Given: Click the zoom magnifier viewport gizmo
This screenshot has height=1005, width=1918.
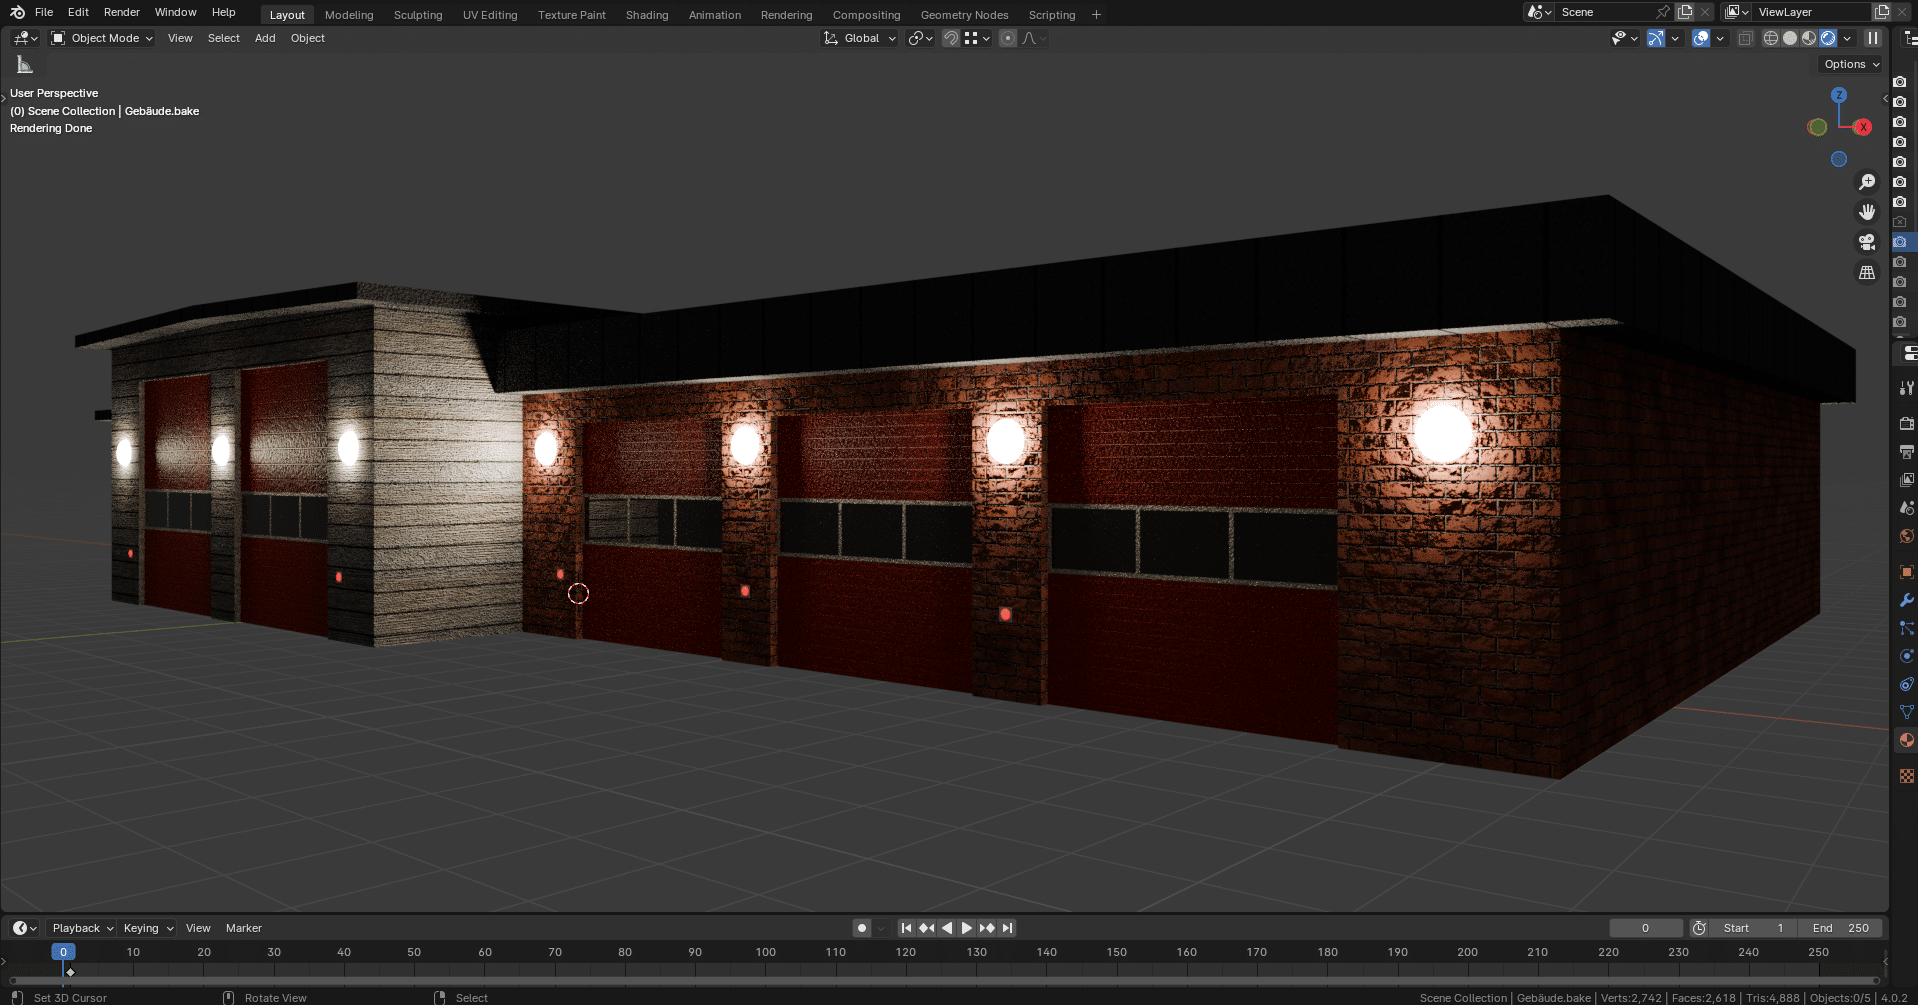Looking at the screenshot, I should click(x=1867, y=182).
